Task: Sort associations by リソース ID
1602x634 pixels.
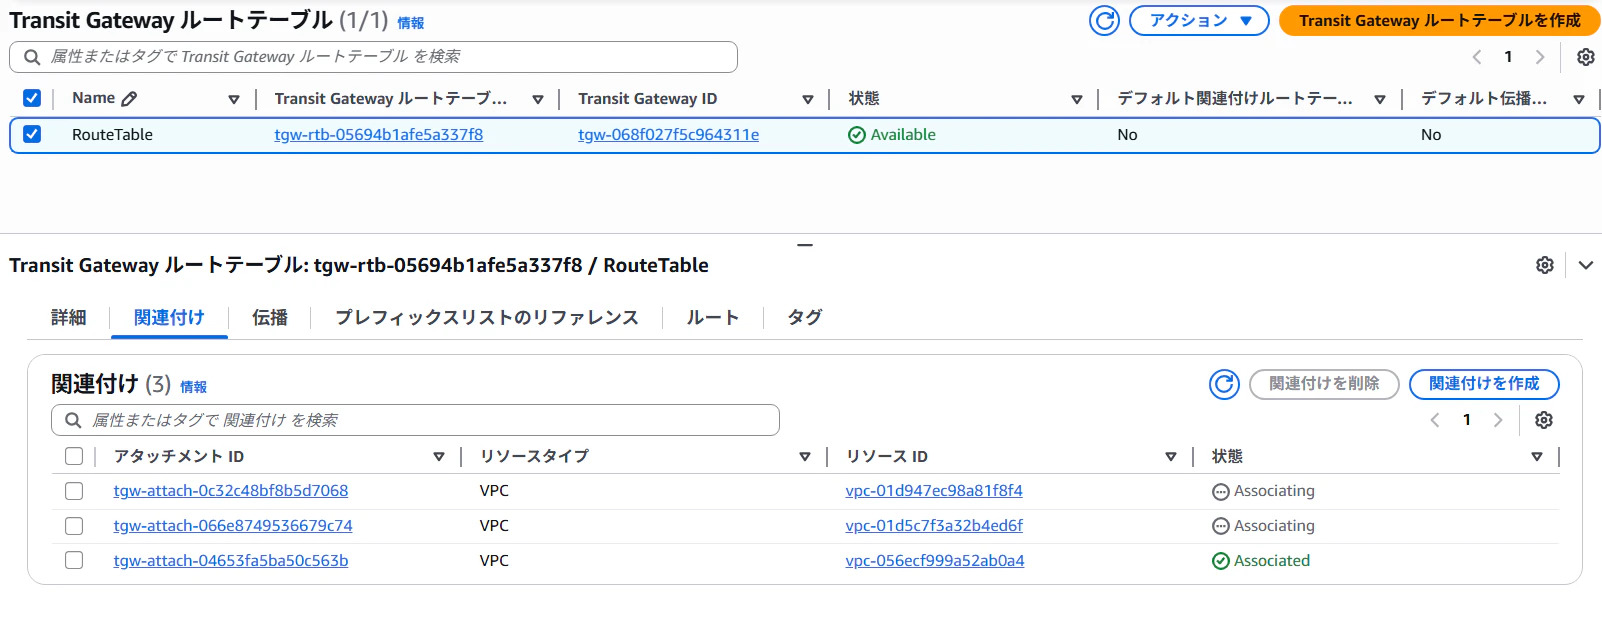Action: coord(1171,457)
